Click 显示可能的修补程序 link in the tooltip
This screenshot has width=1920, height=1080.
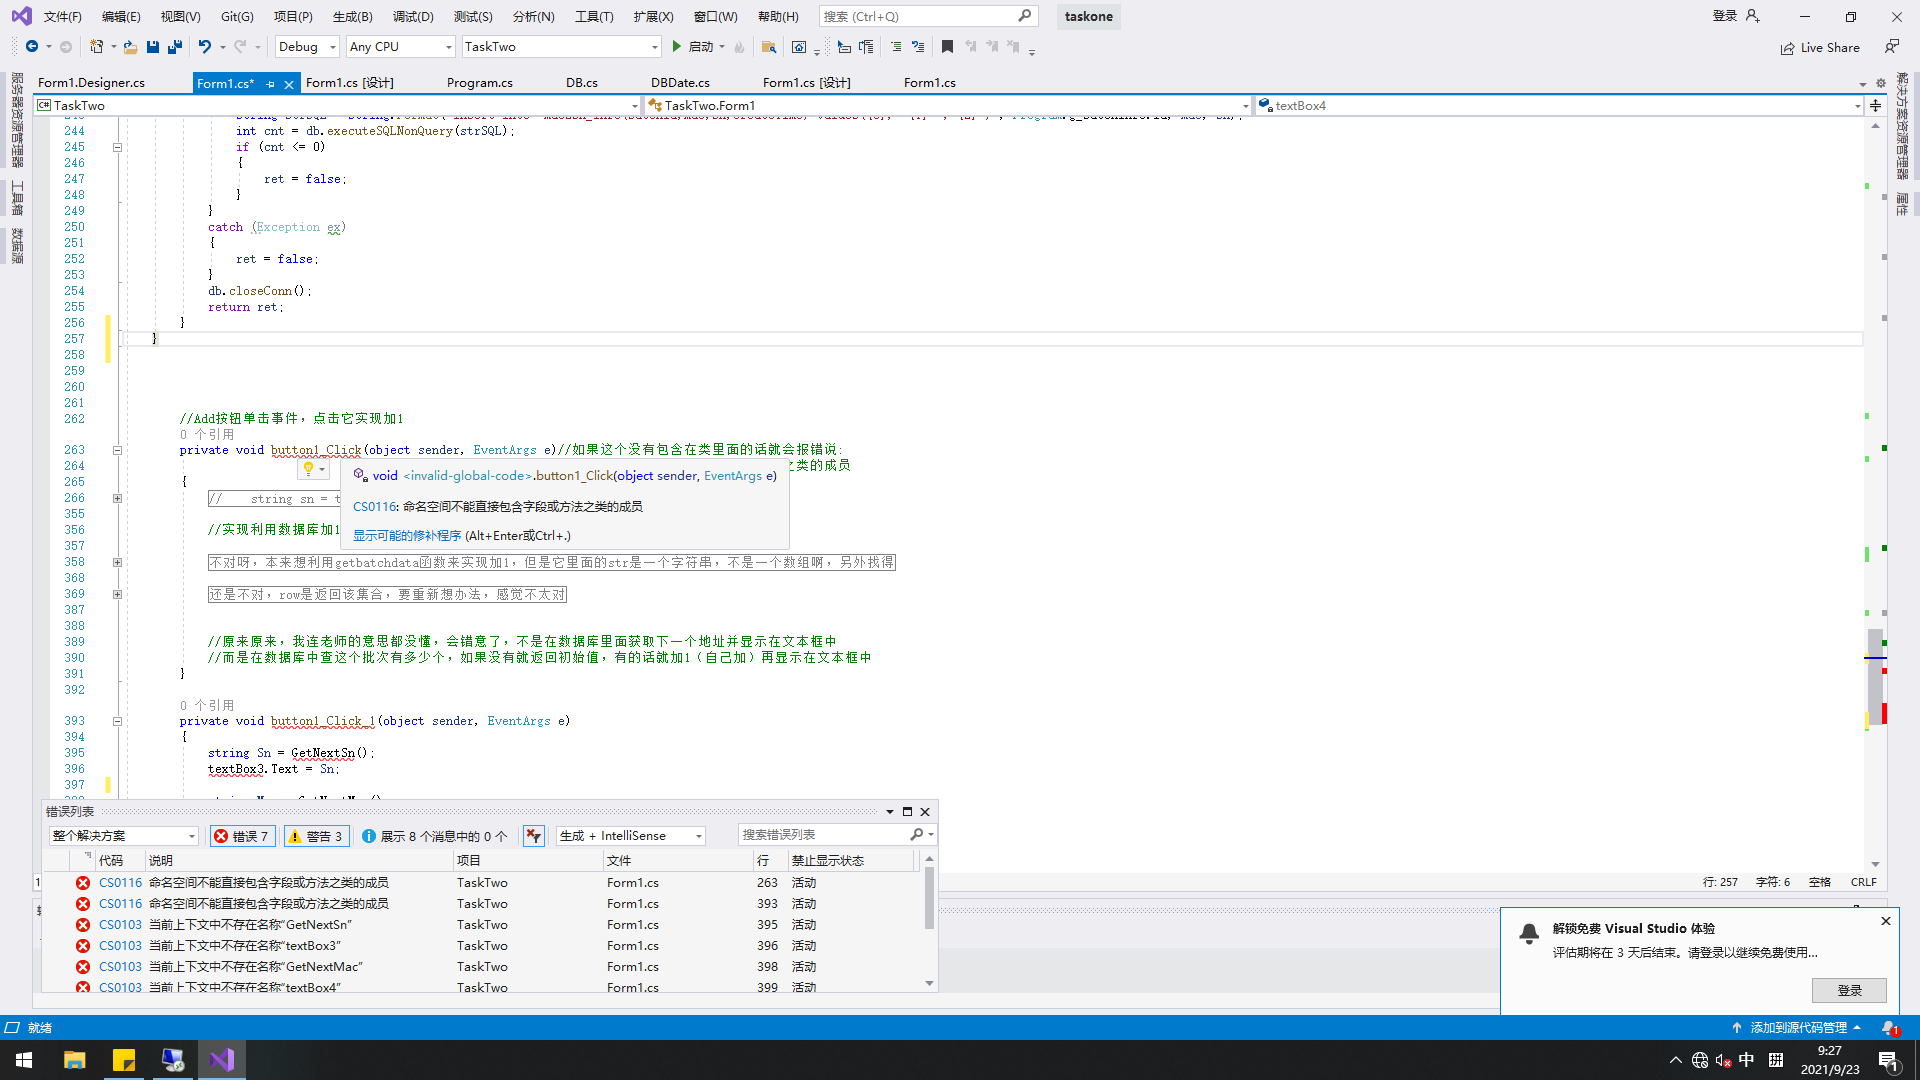[x=404, y=535]
